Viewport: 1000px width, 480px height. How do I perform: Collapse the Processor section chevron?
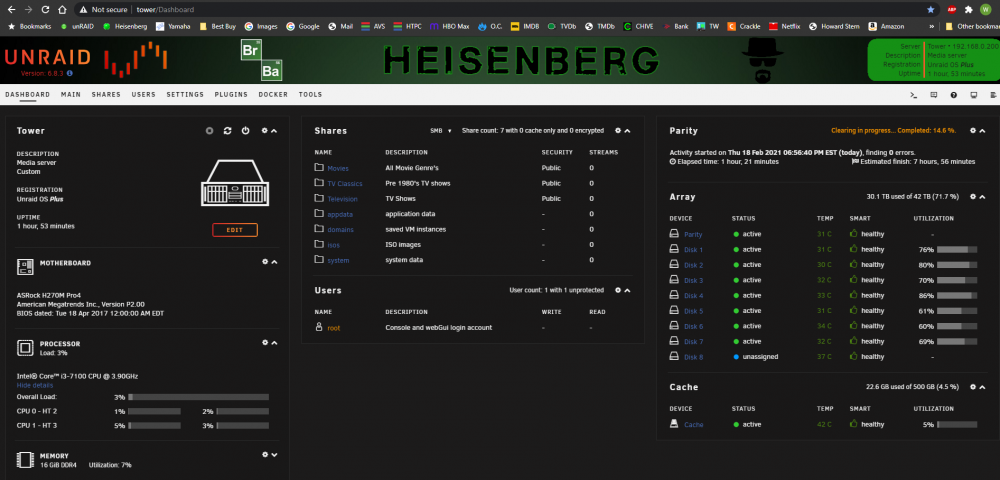click(274, 342)
